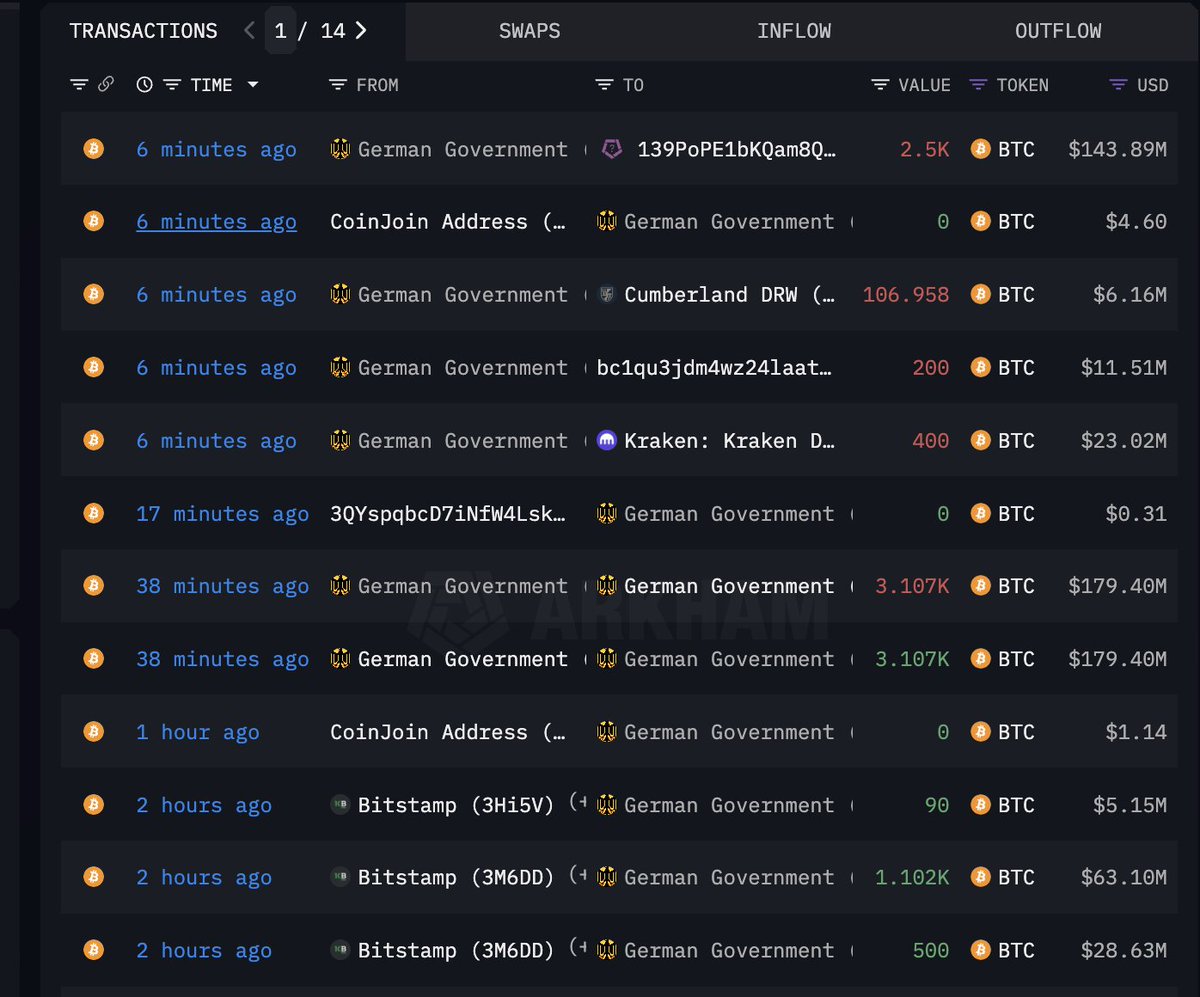
Task: Open 17 minutes ago transaction link
Action: pos(222,514)
